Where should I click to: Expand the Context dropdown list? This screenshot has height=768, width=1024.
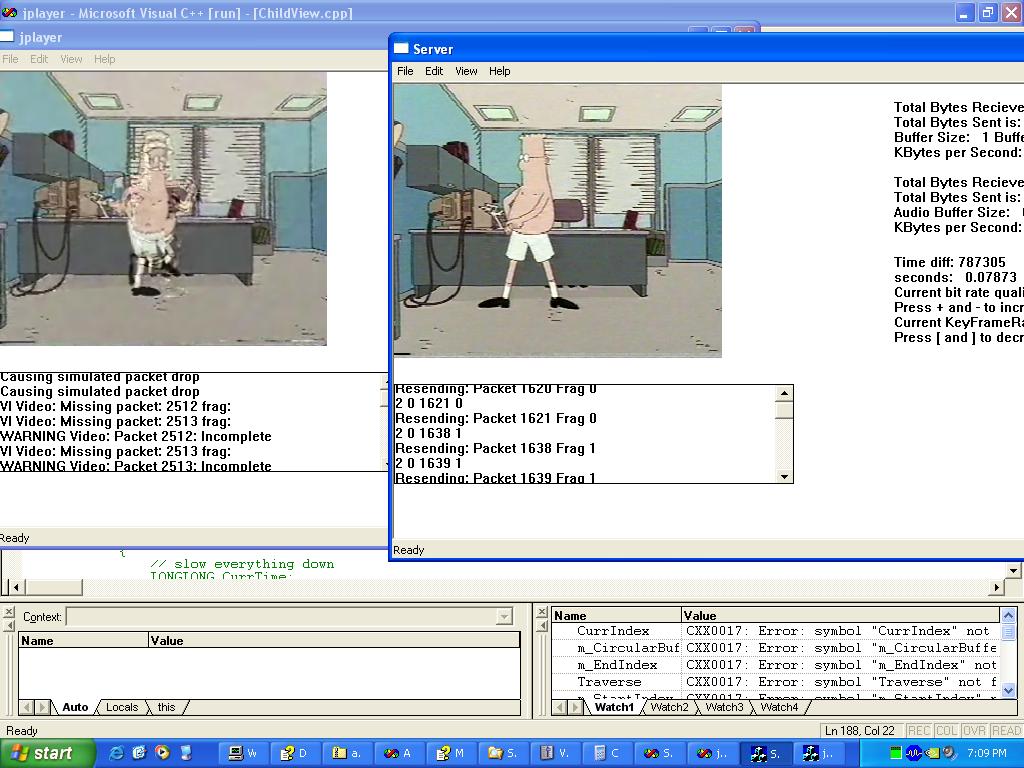(x=504, y=617)
